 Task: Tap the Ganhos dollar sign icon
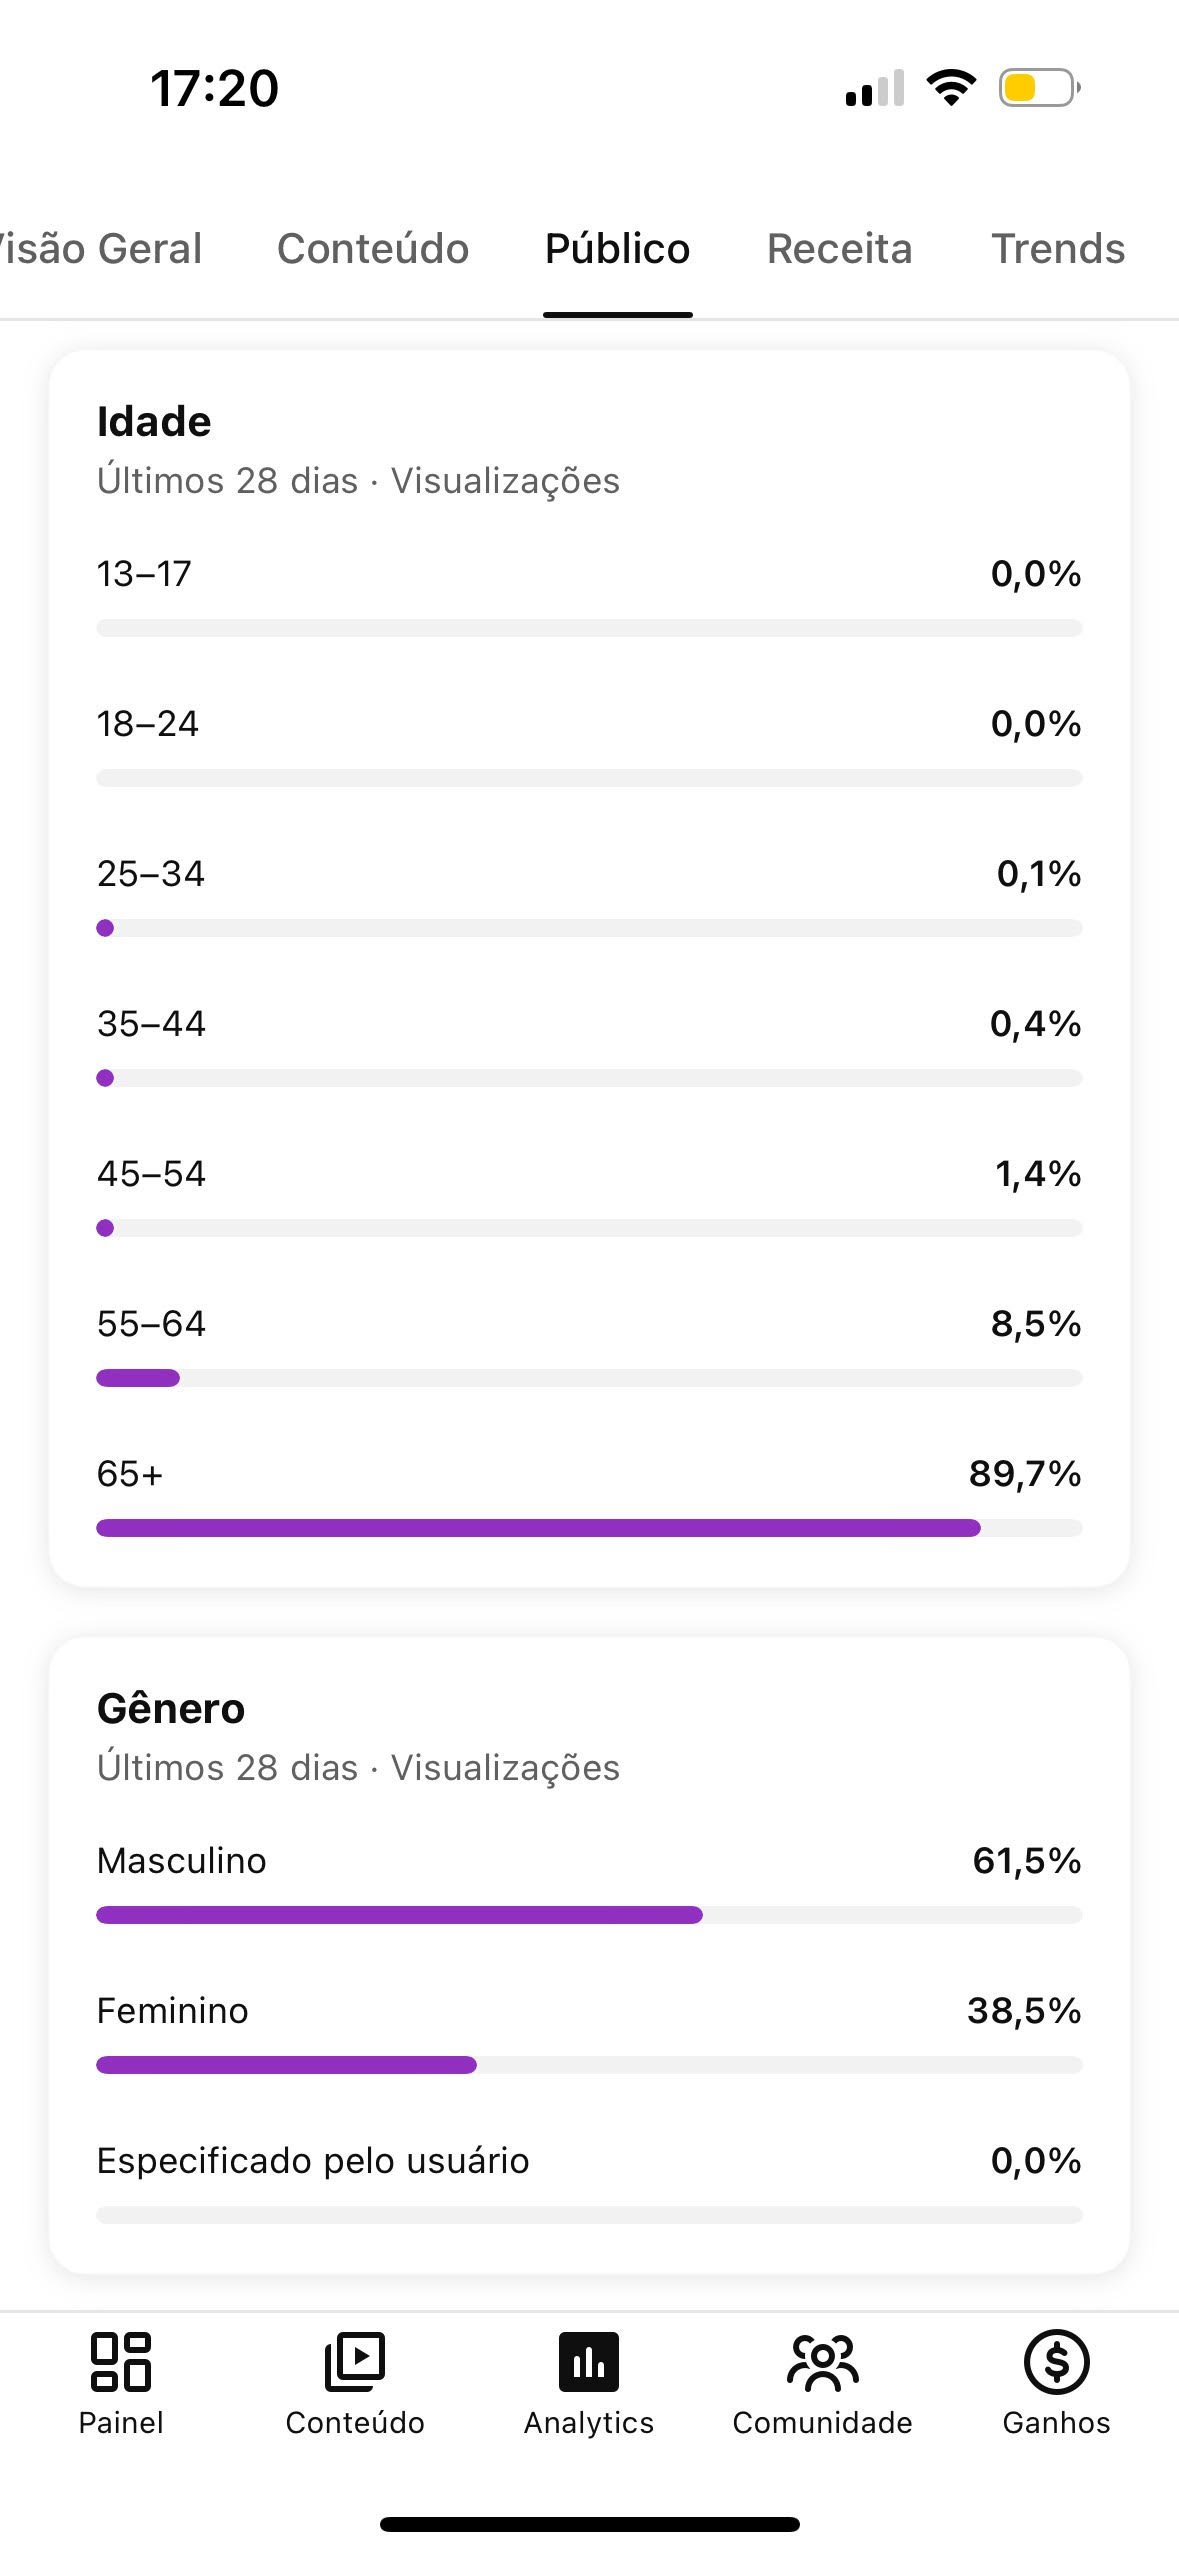[1056, 2362]
